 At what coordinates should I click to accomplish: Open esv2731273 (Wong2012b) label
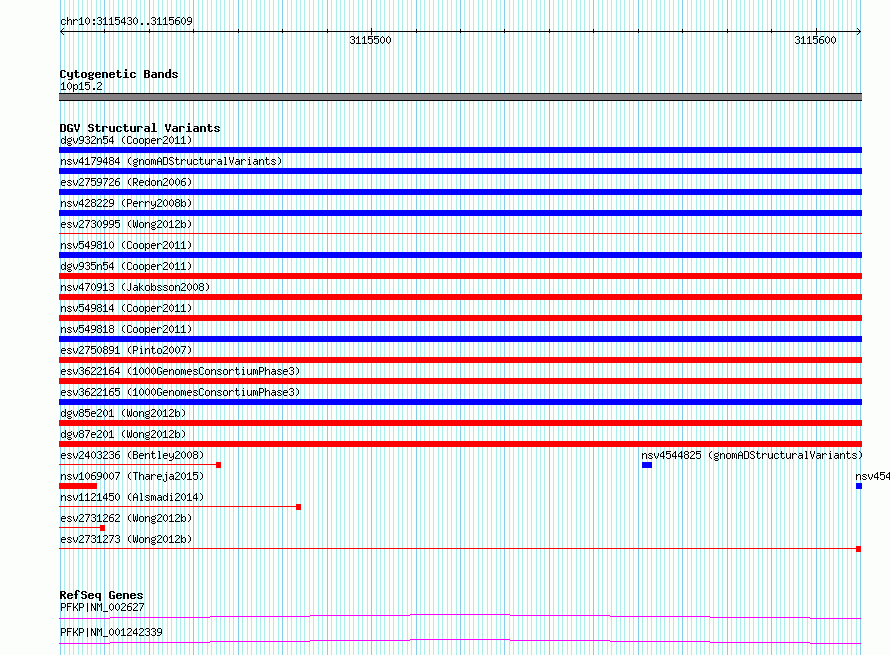coord(126,539)
